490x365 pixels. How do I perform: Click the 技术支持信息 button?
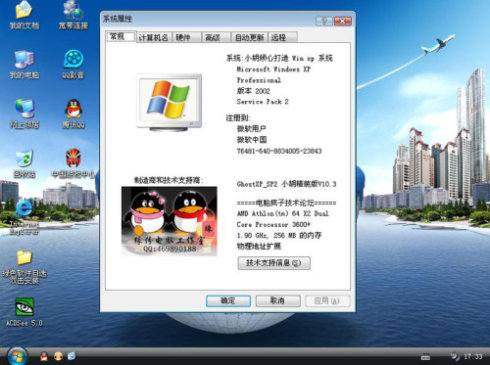point(274,263)
